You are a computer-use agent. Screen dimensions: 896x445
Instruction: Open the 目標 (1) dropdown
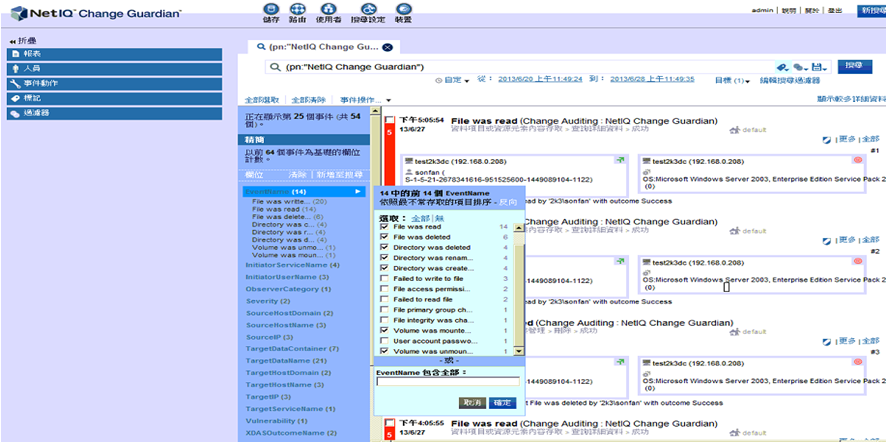tap(733, 81)
